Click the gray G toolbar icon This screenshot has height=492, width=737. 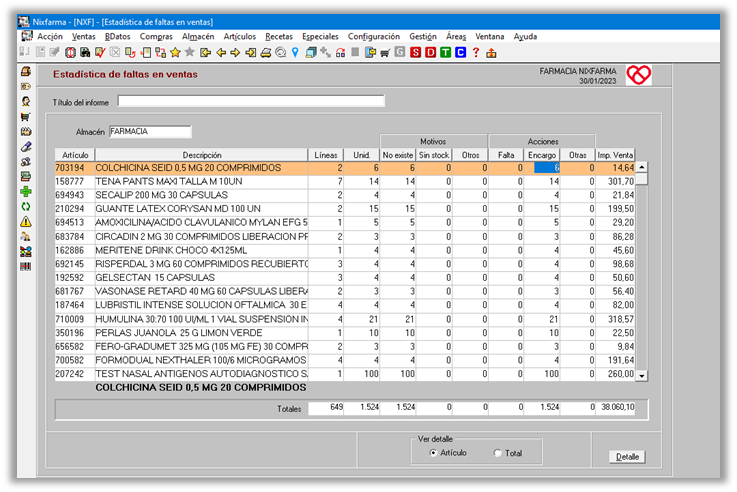400,53
